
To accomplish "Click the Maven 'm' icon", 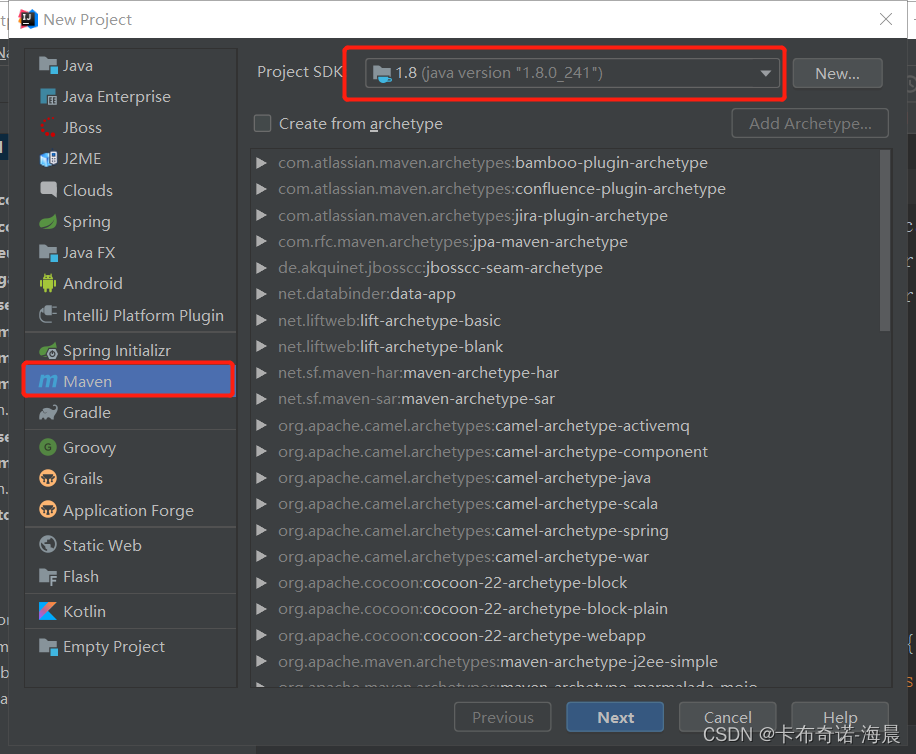I will pos(48,381).
